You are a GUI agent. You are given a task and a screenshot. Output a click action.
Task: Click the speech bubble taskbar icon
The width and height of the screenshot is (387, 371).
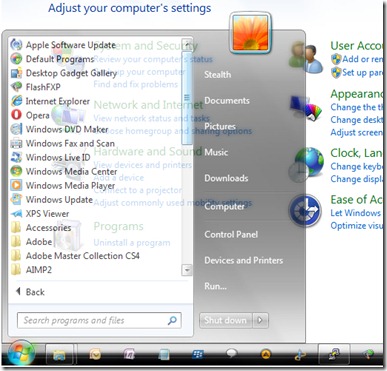pyautogui.click(x=231, y=354)
